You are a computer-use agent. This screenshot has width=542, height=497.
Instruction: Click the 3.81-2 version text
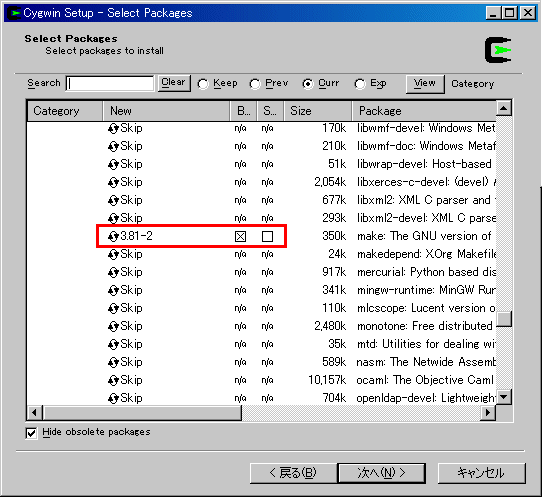(136, 236)
